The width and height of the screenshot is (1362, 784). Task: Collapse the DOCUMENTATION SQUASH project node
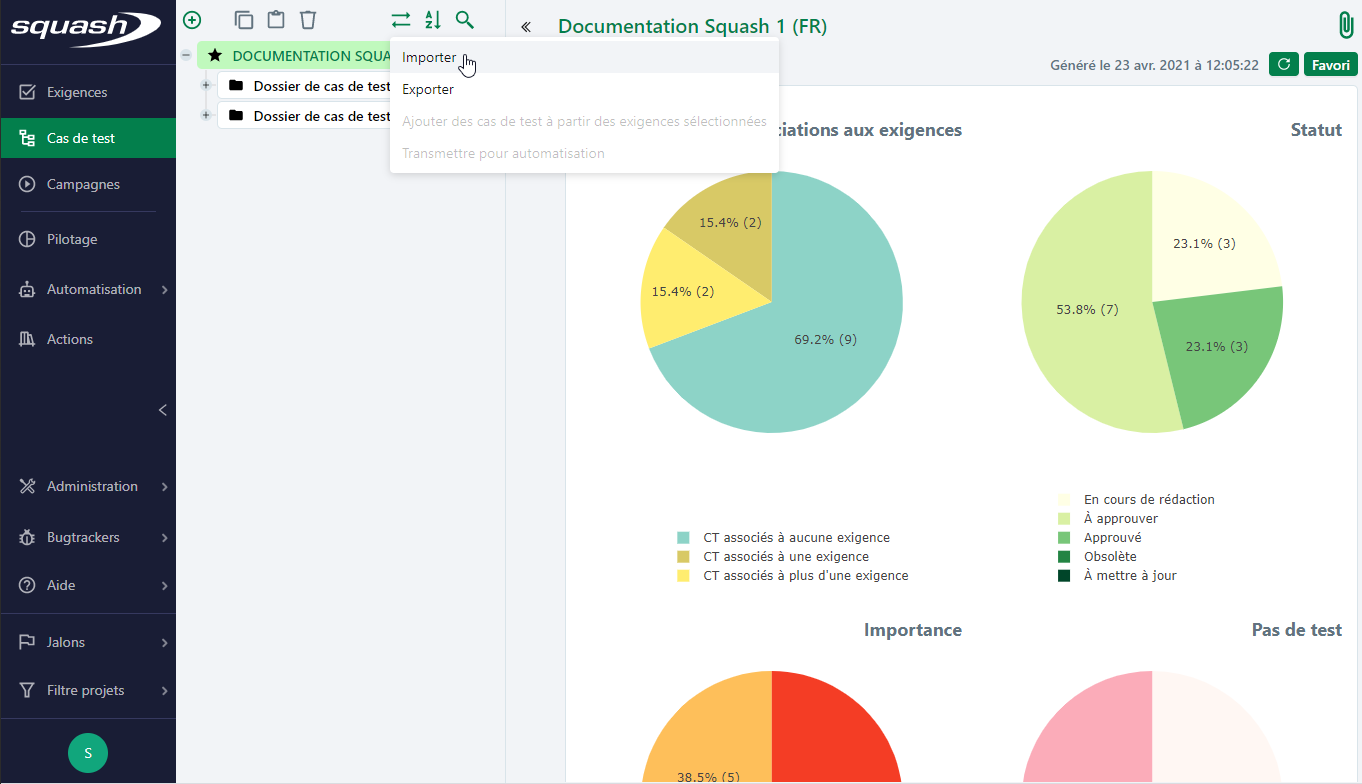point(186,56)
